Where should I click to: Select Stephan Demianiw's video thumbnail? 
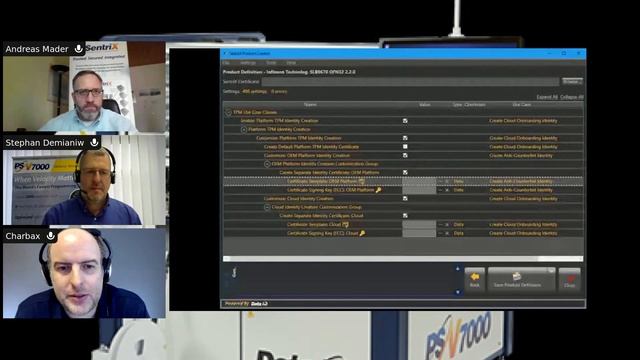point(85,180)
